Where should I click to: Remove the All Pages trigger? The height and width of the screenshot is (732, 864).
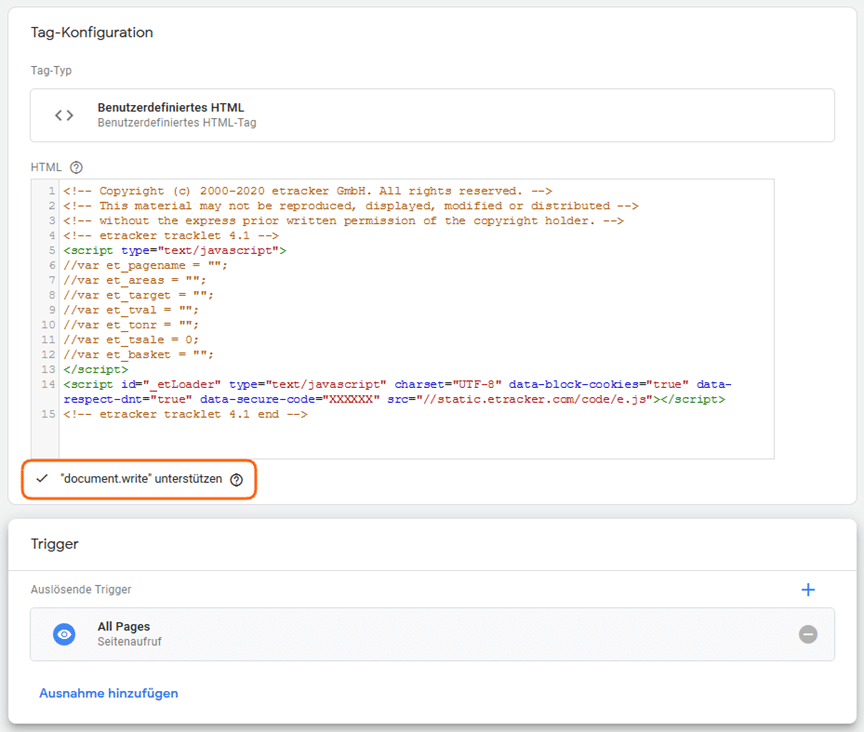[808, 634]
